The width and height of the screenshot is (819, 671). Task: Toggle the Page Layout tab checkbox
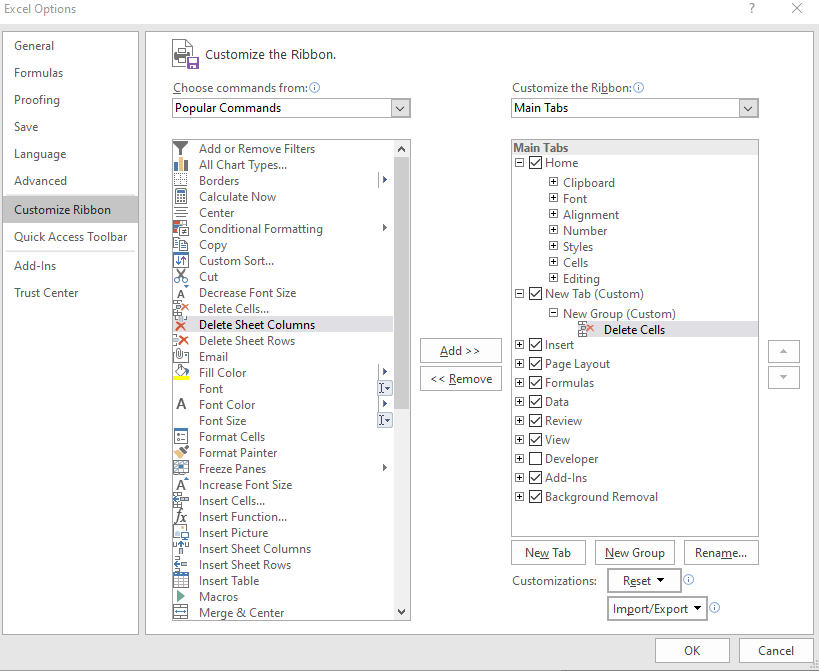[535, 363]
